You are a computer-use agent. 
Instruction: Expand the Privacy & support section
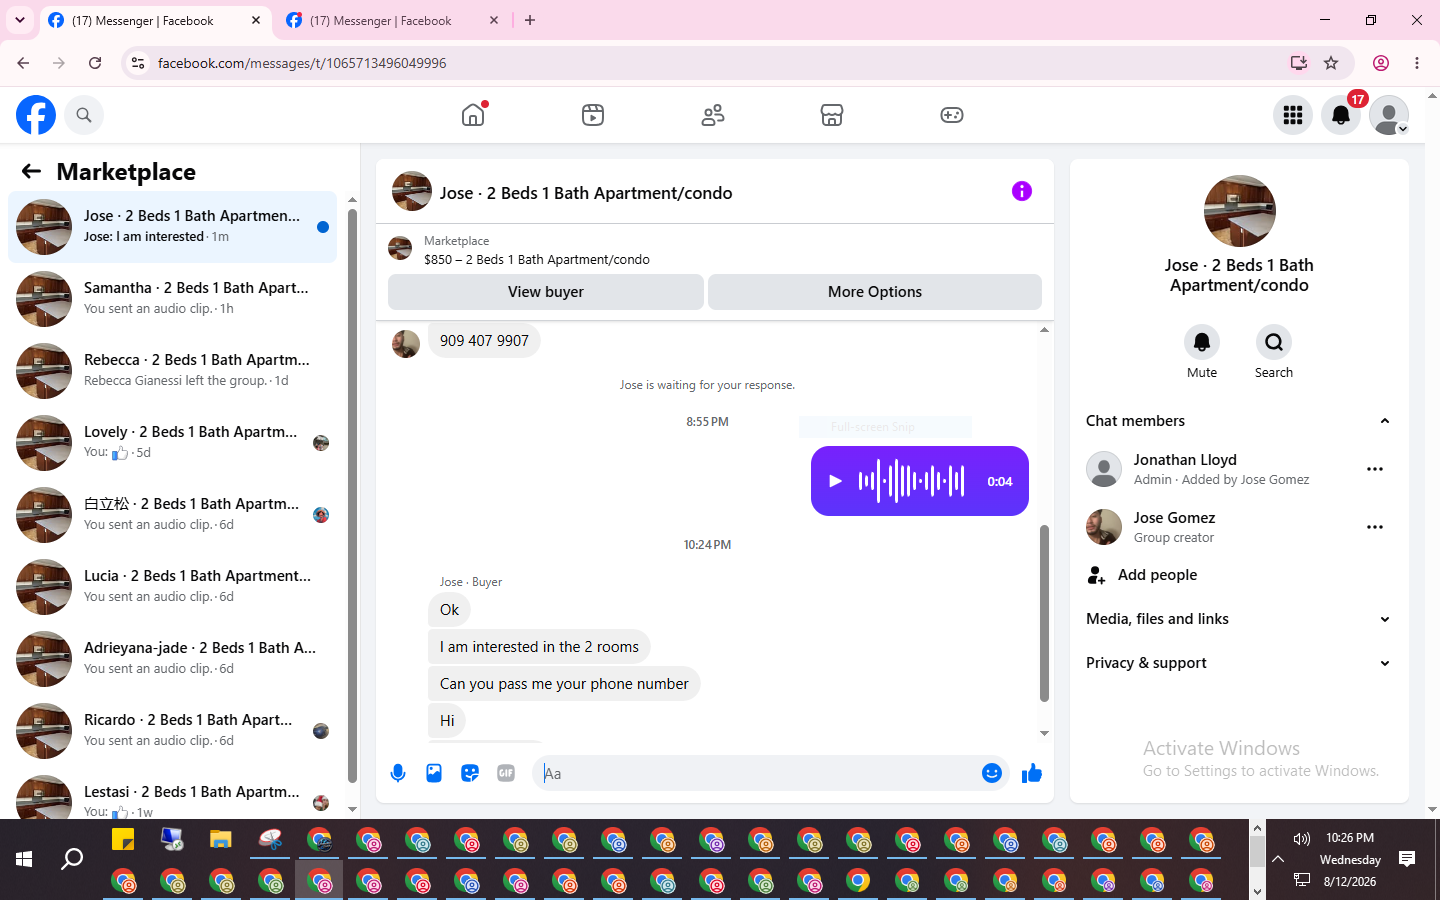coord(1238,663)
